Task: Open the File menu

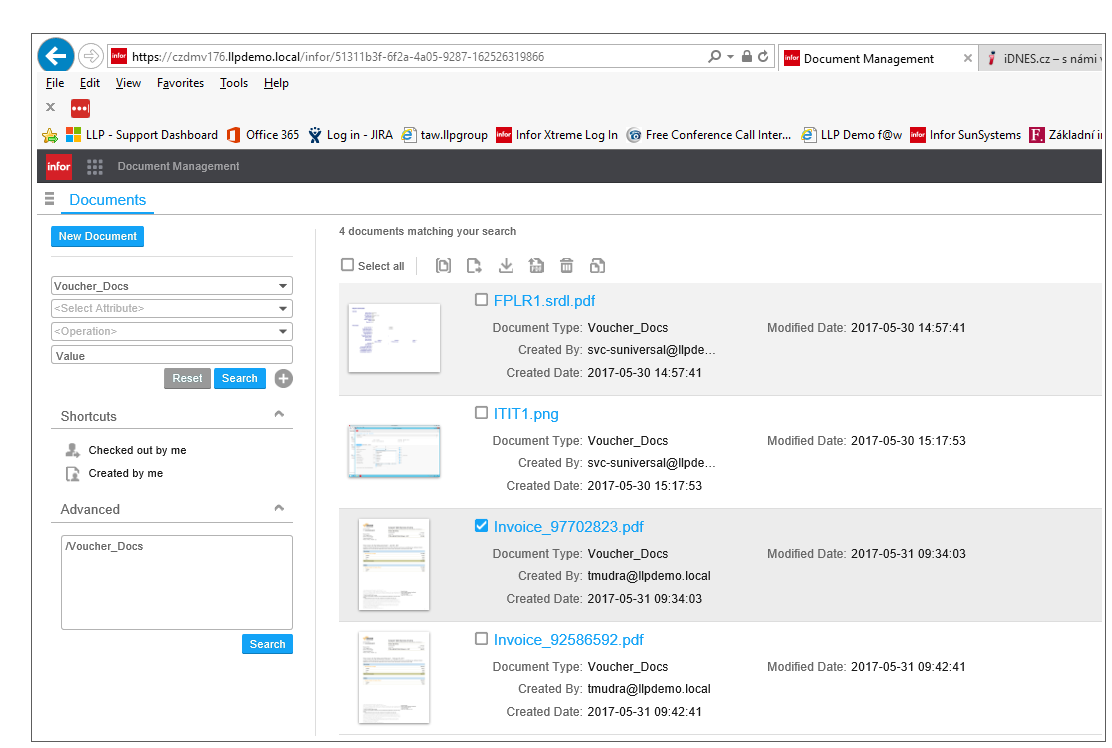Action: click(54, 83)
